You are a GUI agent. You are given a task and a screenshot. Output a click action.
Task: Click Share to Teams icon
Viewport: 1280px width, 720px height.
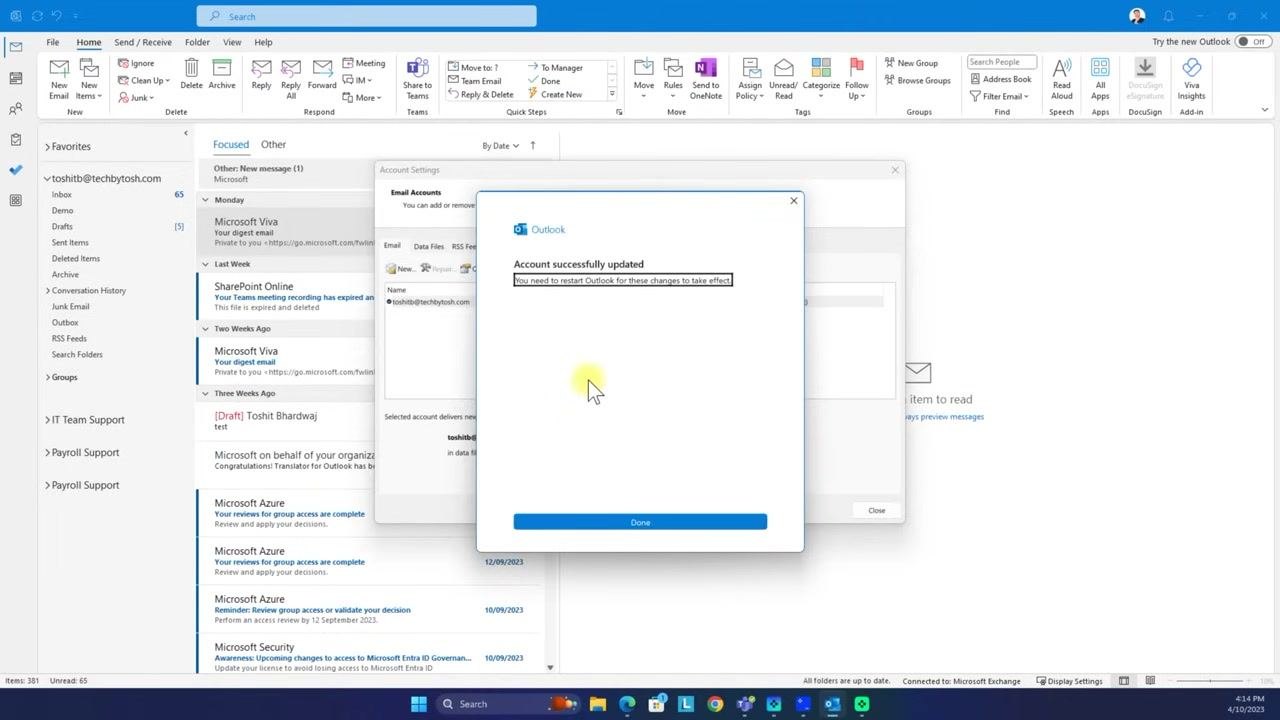click(417, 79)
